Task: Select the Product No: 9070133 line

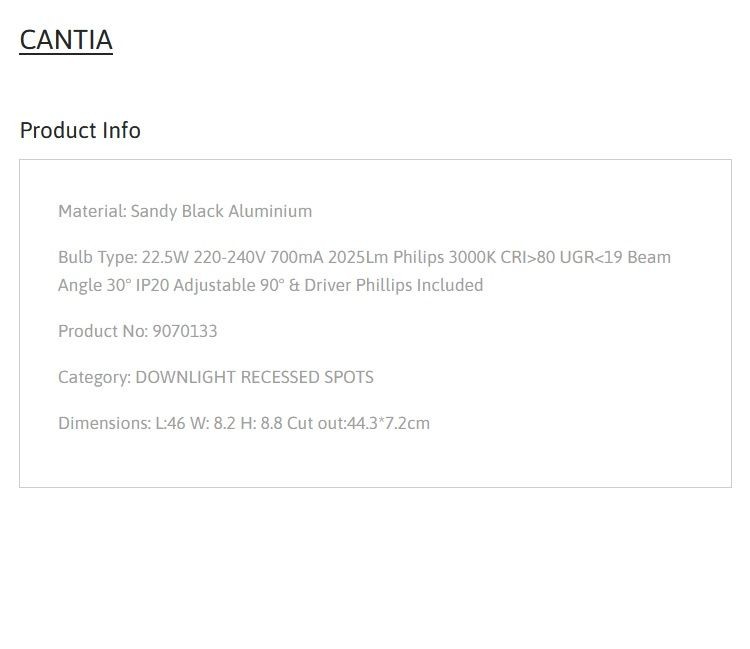Action: point(138,331)
